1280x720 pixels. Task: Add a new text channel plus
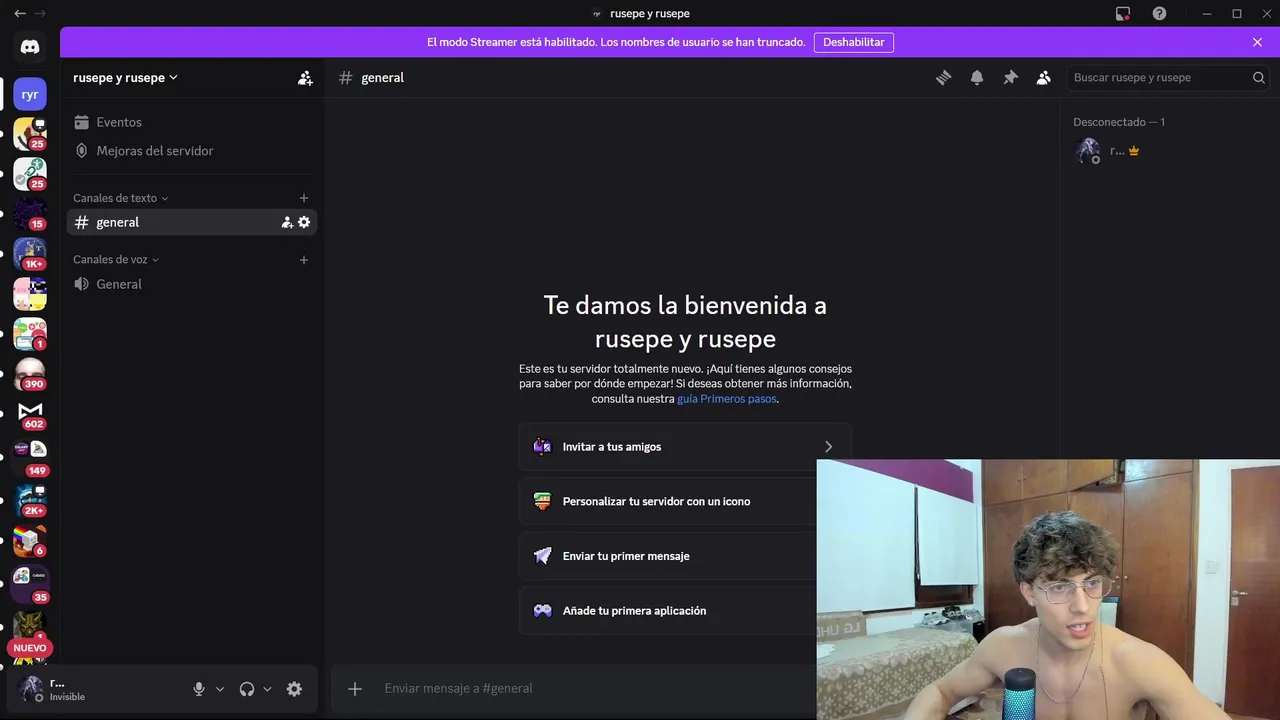tap(304, 198)
